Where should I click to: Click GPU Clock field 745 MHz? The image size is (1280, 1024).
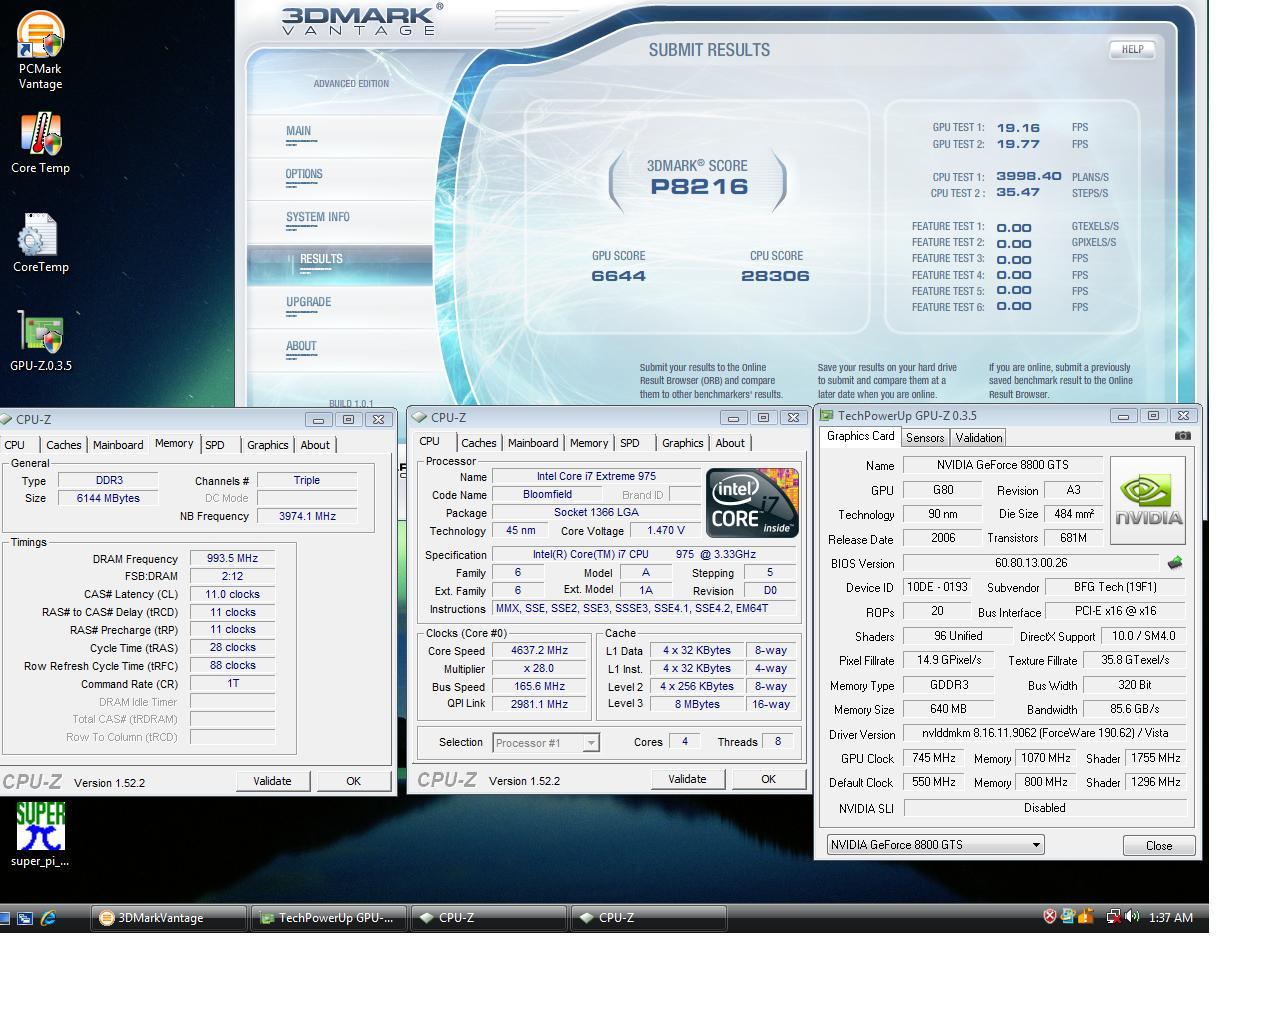pyautogui.click(x=933, y=758)
